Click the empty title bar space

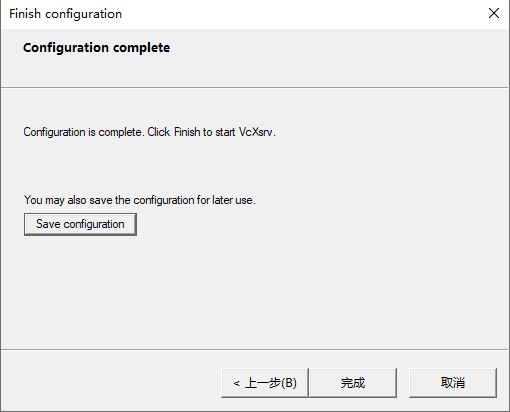(300, 13)
